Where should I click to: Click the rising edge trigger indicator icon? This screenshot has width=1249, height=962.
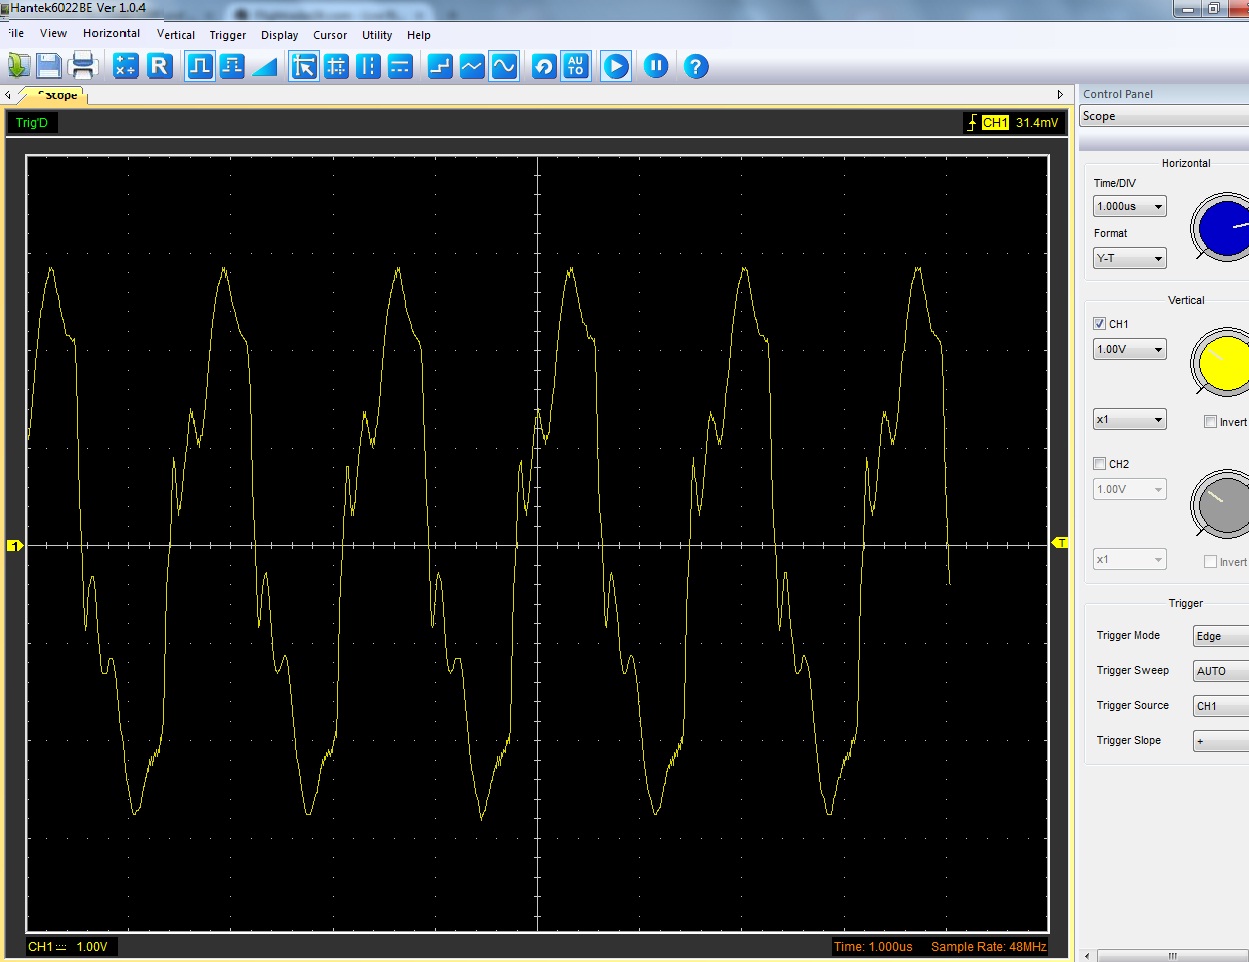tap(971, 122)
